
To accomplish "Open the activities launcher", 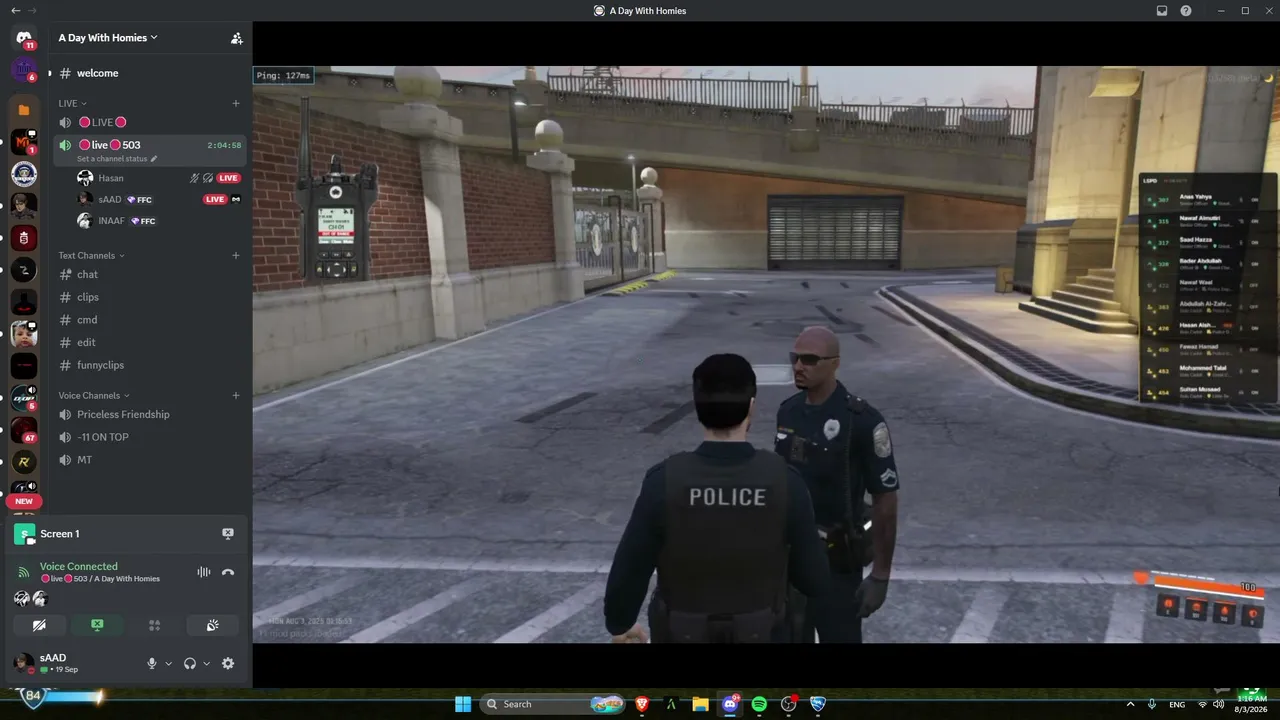I will click(154, 625).
